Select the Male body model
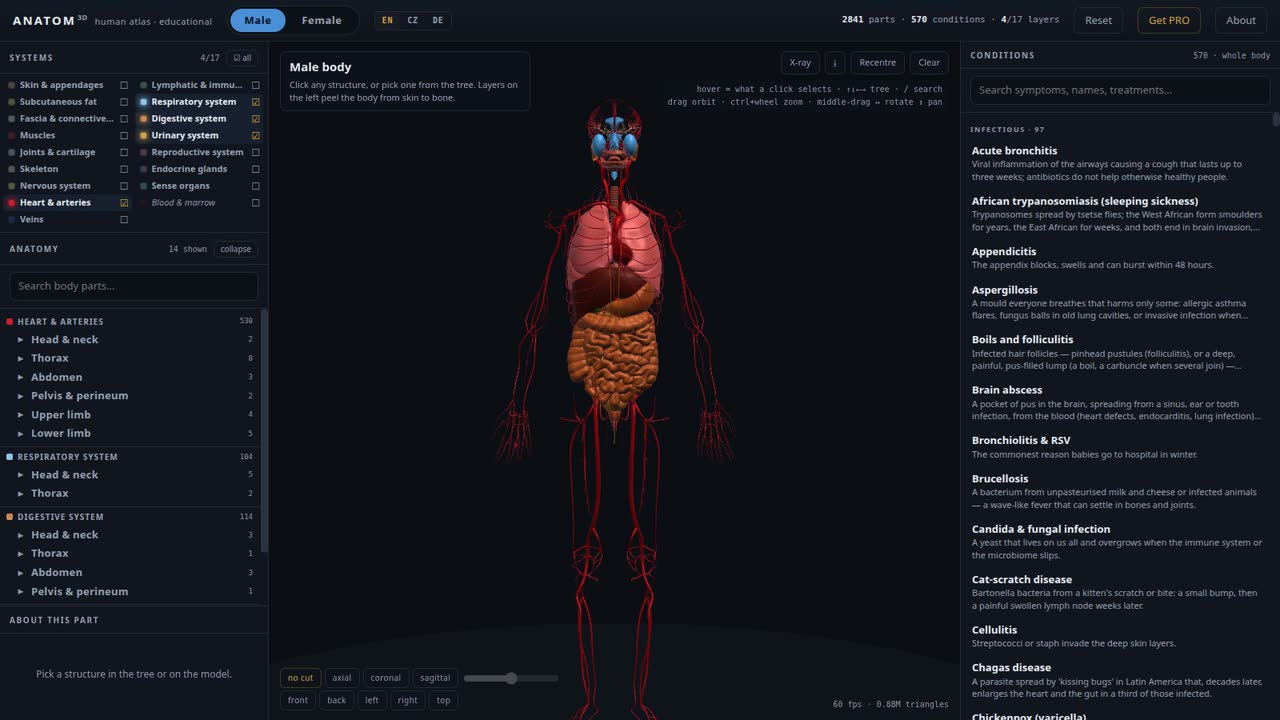Screen dimensions: 1280x720 pos(258,20)
